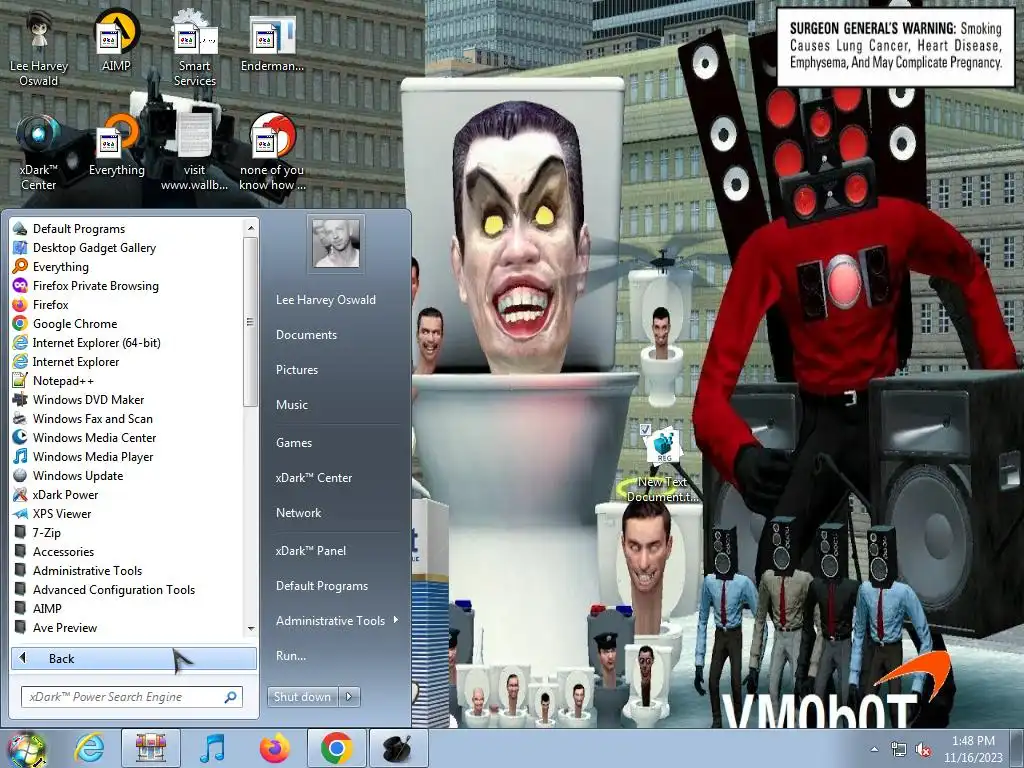The image size is (1024, 768).
Task: Show hidden tray icons arrow
Action: (x=874, y=750)
